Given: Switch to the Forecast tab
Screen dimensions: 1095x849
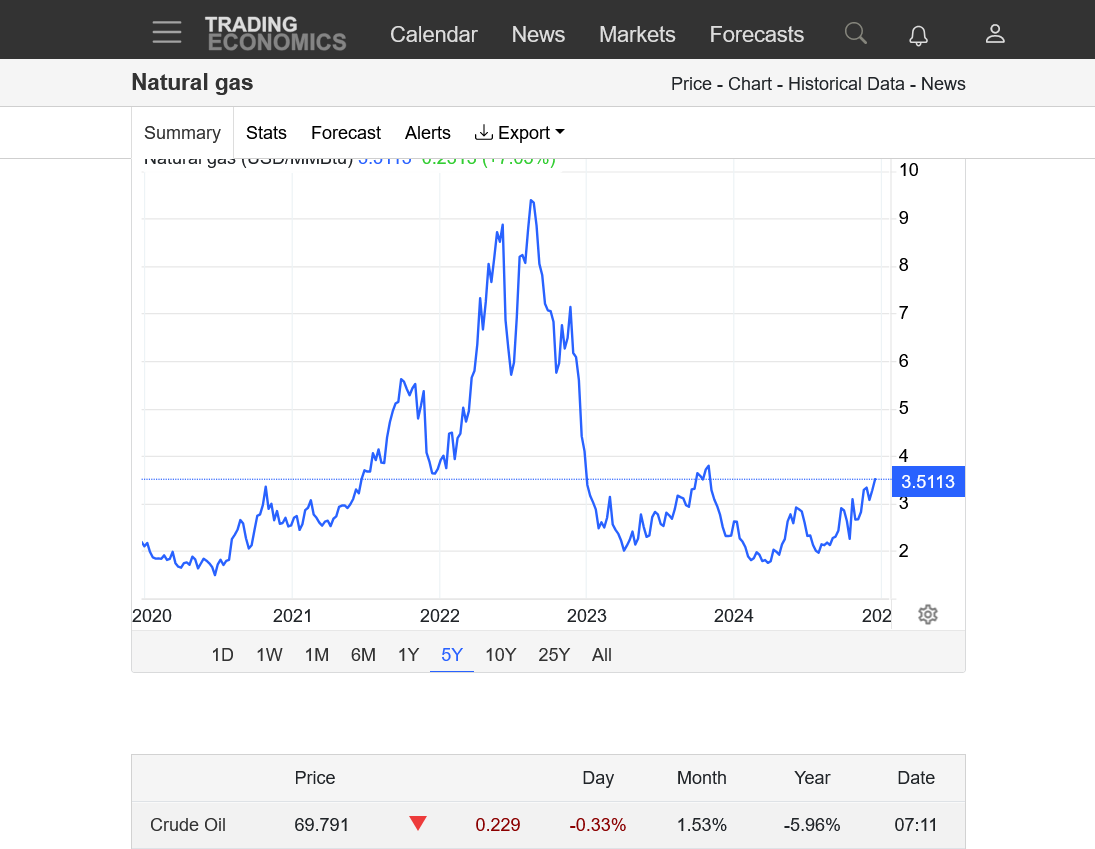Looking at the screenshot, I should coord(346,133).
